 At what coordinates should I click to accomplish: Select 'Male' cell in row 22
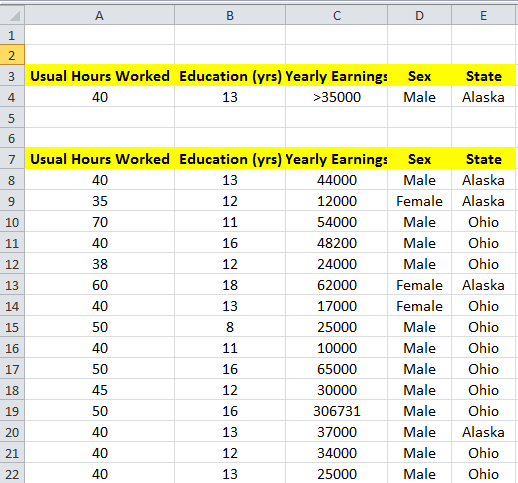[419, 474]
